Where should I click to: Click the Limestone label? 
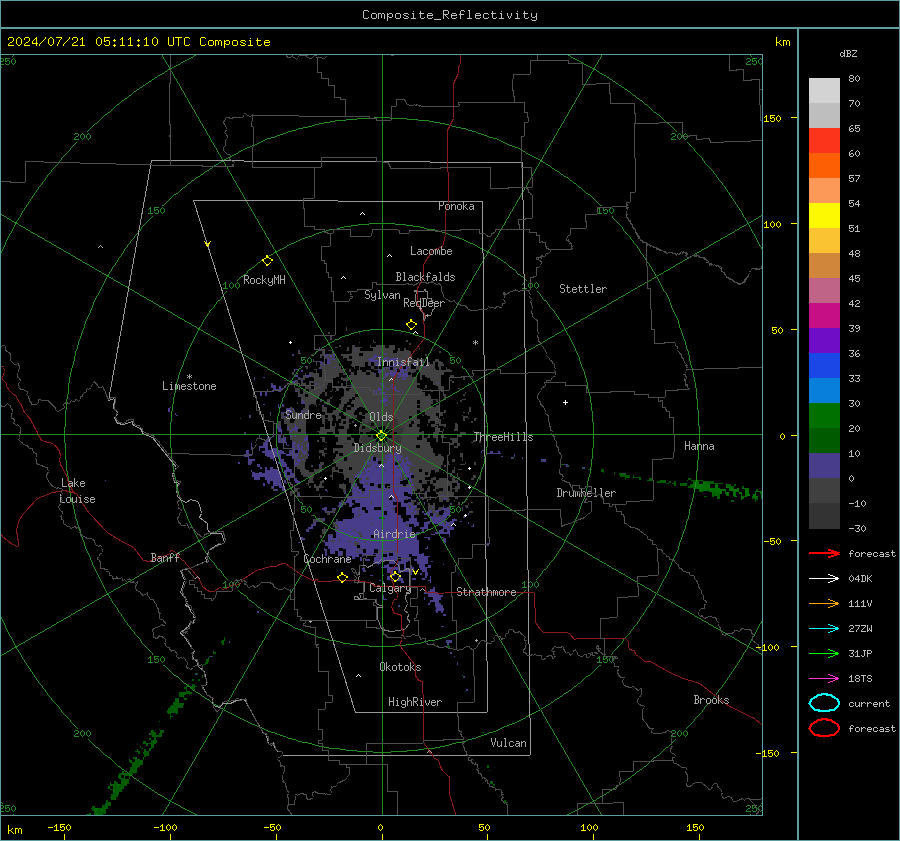point(189,386)
